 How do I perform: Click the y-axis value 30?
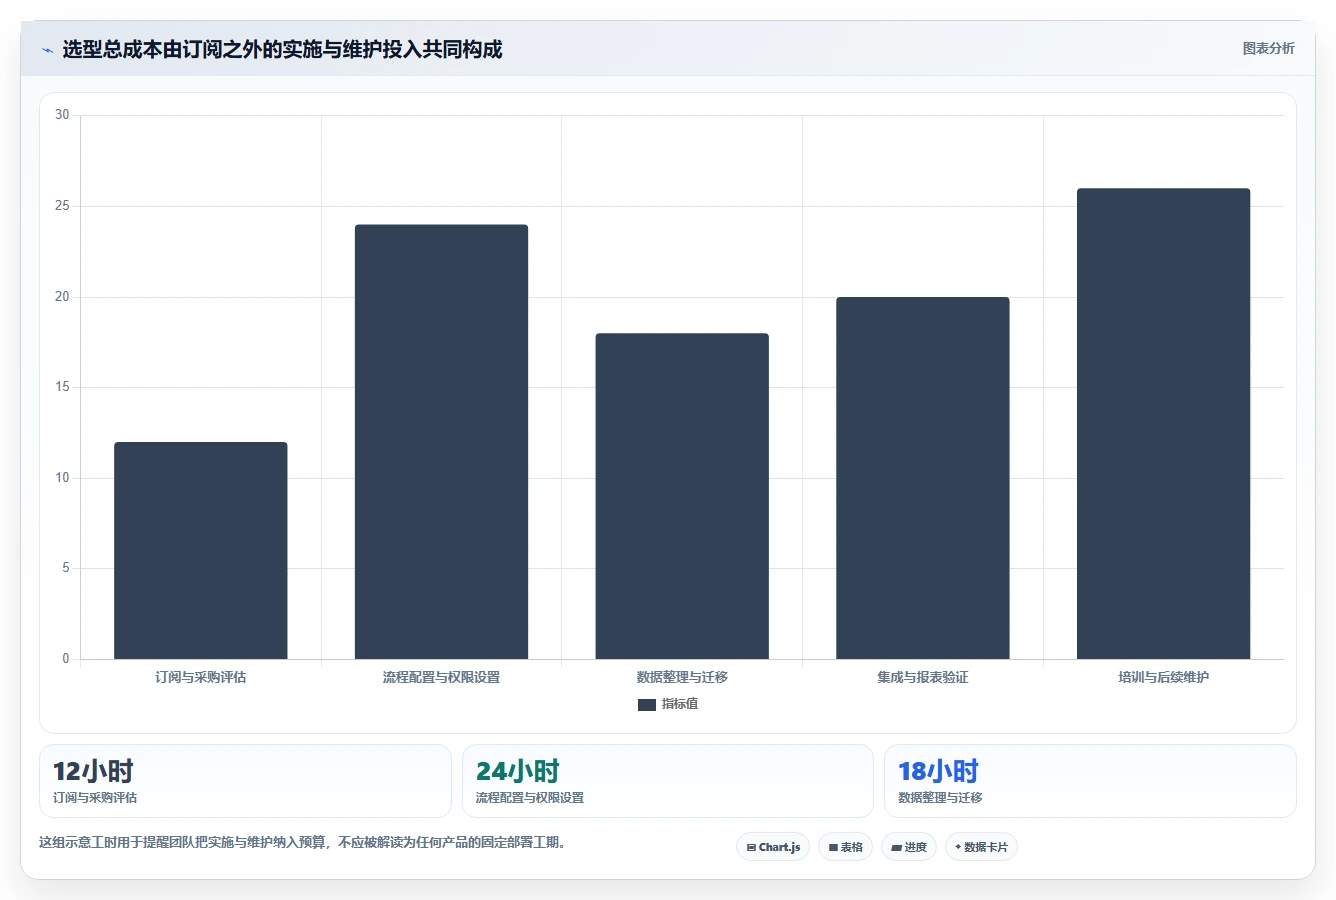[62, 115]
